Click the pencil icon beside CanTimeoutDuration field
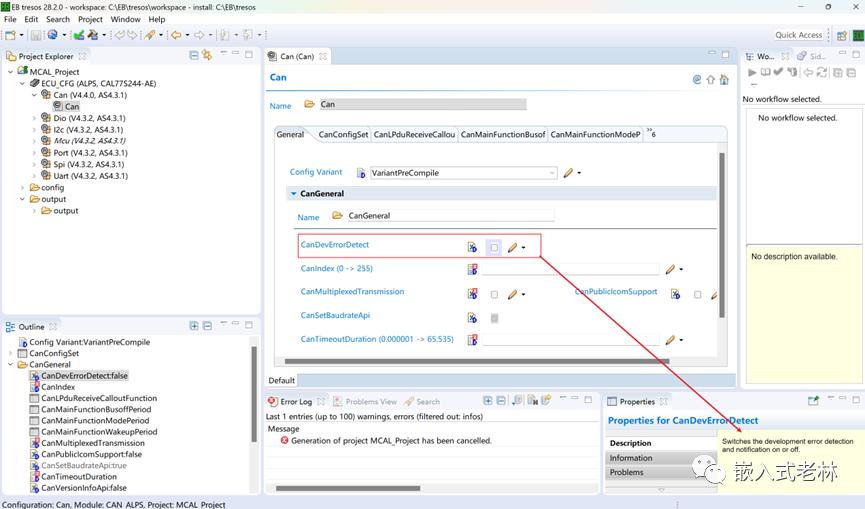This screenshot has height=509, width=865. coord(670,340)
